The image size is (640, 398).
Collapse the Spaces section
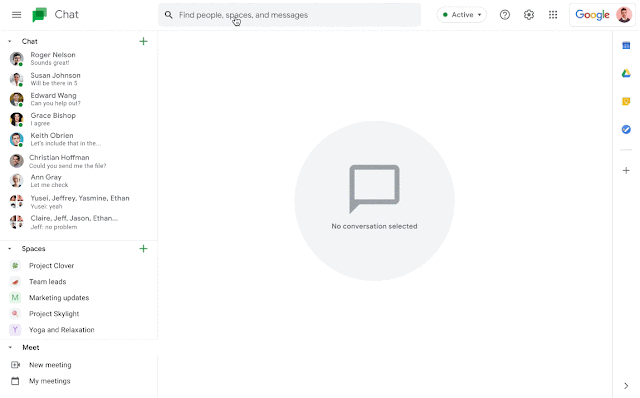10,249
